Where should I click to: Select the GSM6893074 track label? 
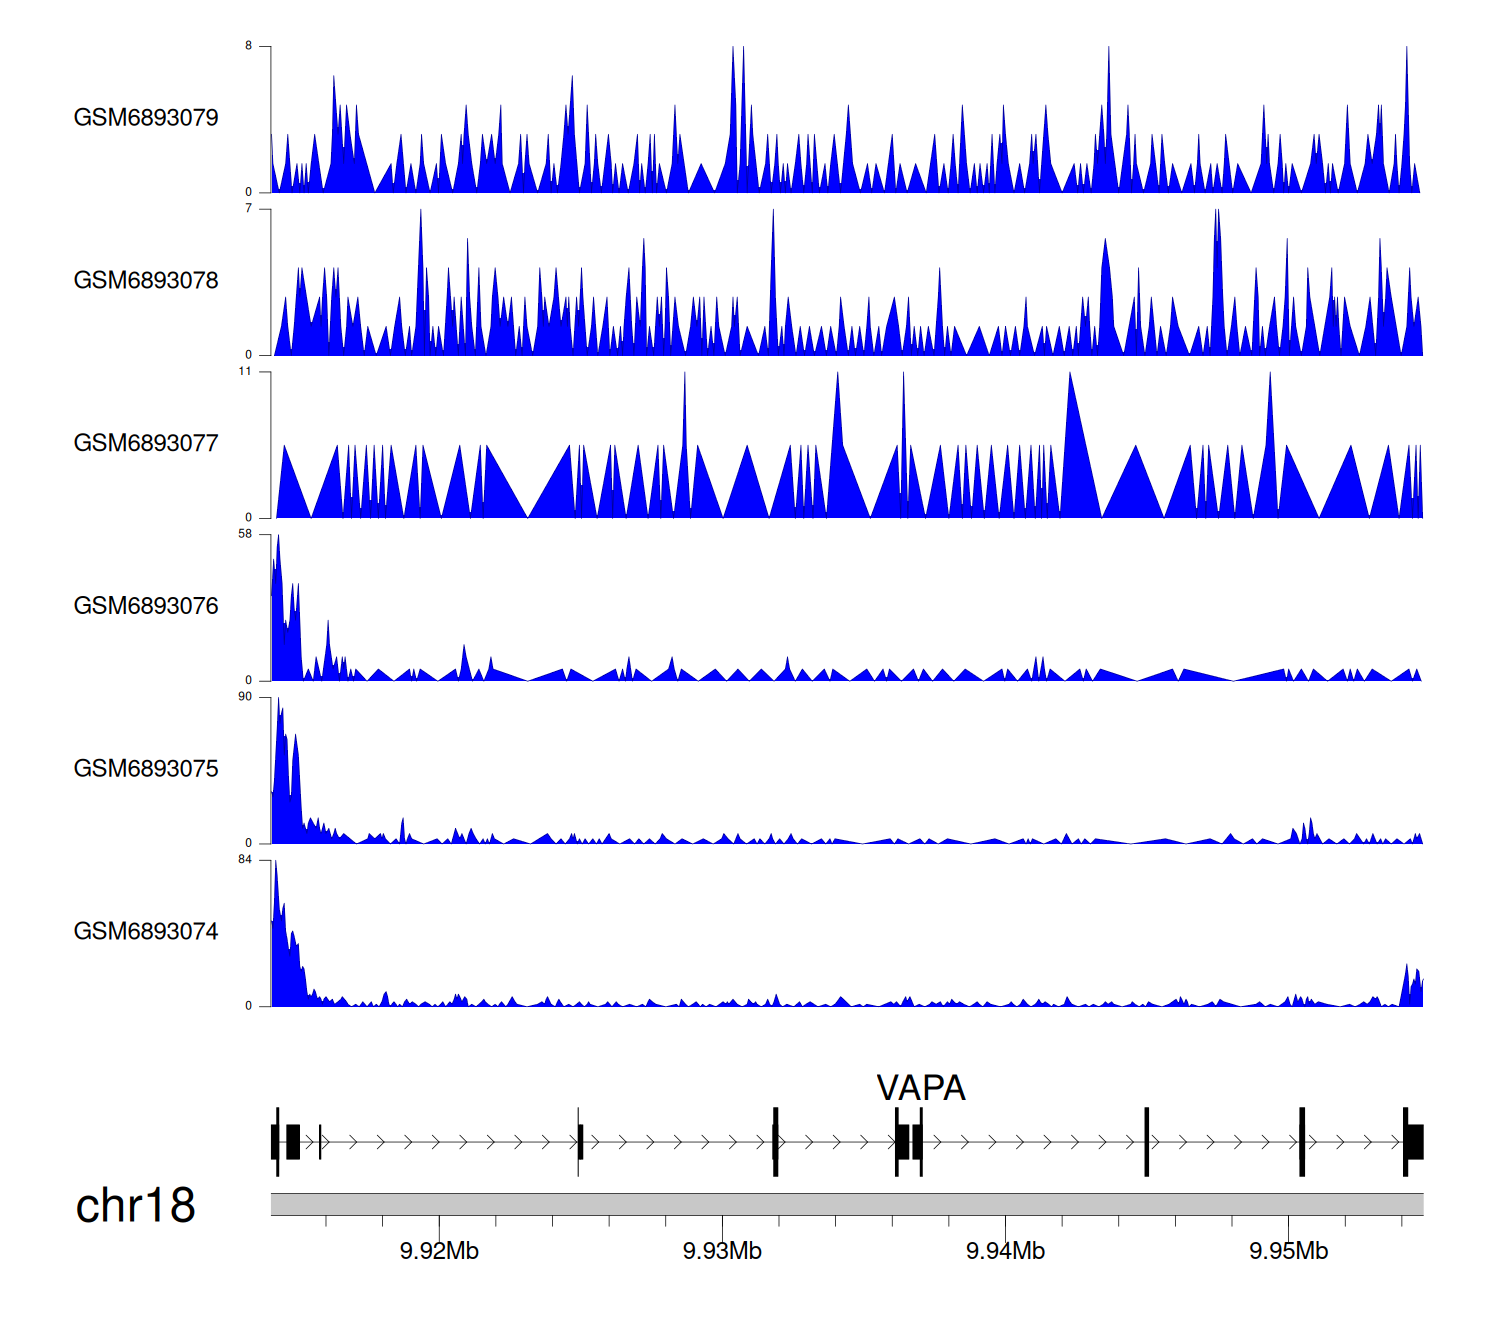146,932
